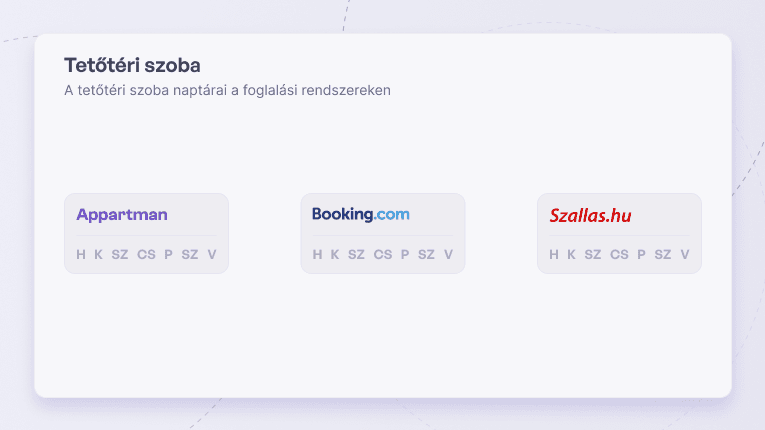Select V day in Booking.com card
Viewport: 765px width, 430px height.
pos(448,255)
